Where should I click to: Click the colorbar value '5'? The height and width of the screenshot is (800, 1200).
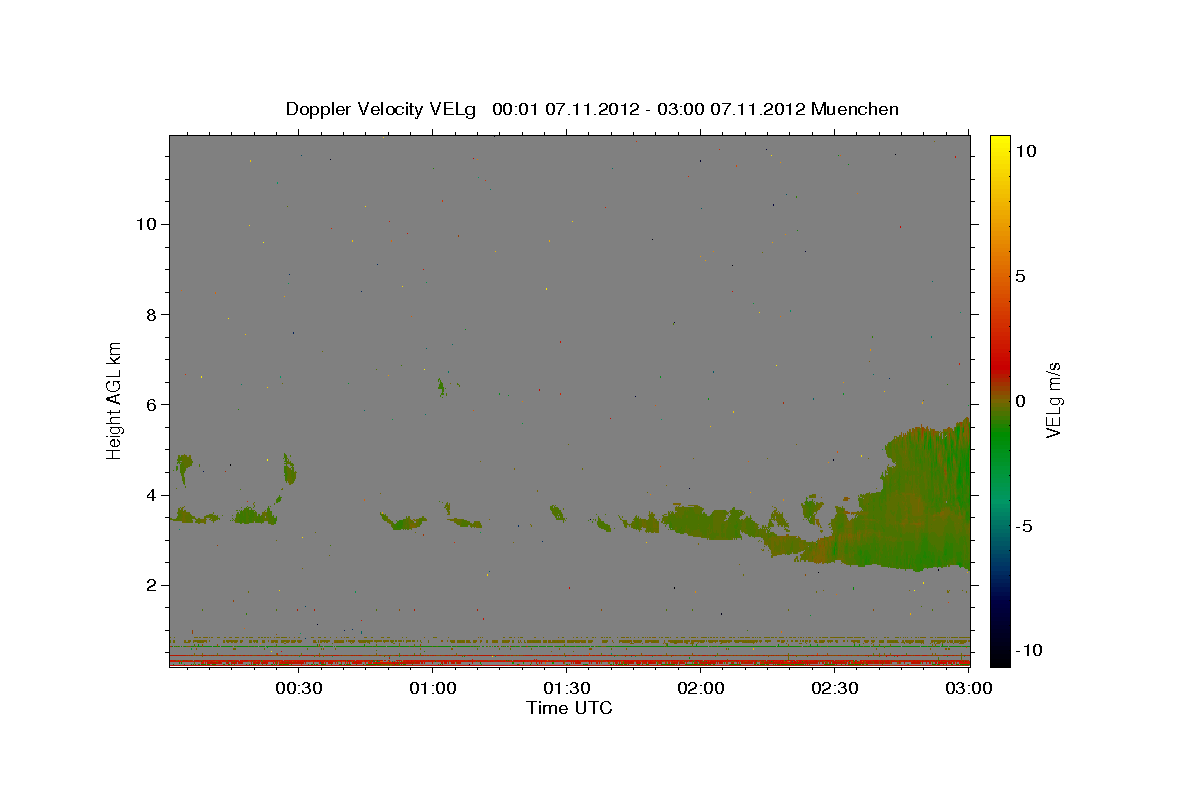coord(1021,276)
